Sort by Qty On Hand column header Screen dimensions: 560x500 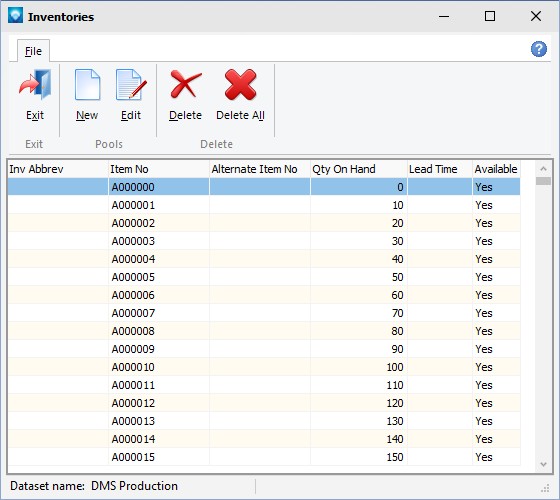click(x=359, y=169)
